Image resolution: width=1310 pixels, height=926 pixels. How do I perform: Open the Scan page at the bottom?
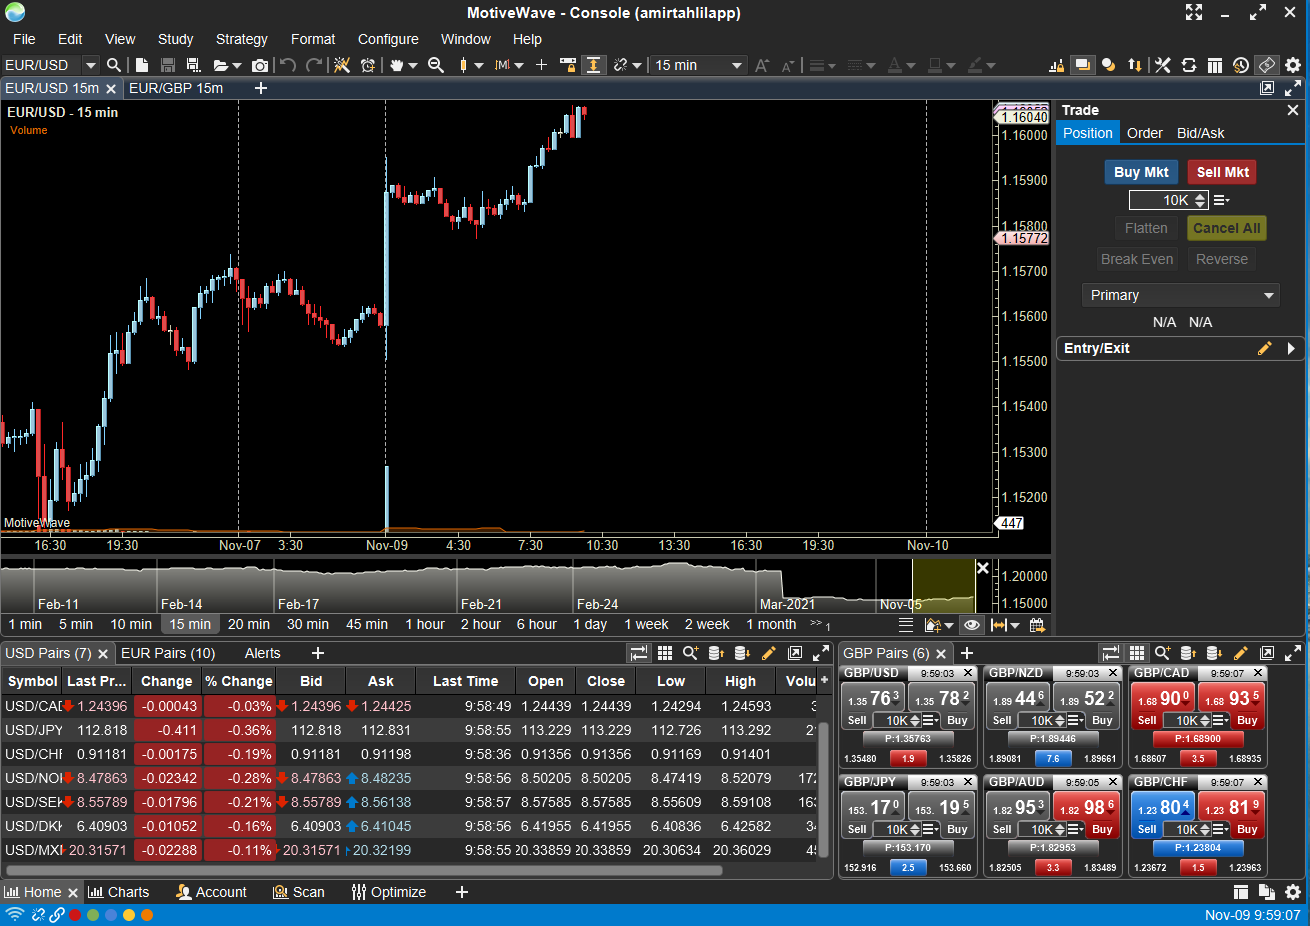pyautogui.click(x=299, y=892)
